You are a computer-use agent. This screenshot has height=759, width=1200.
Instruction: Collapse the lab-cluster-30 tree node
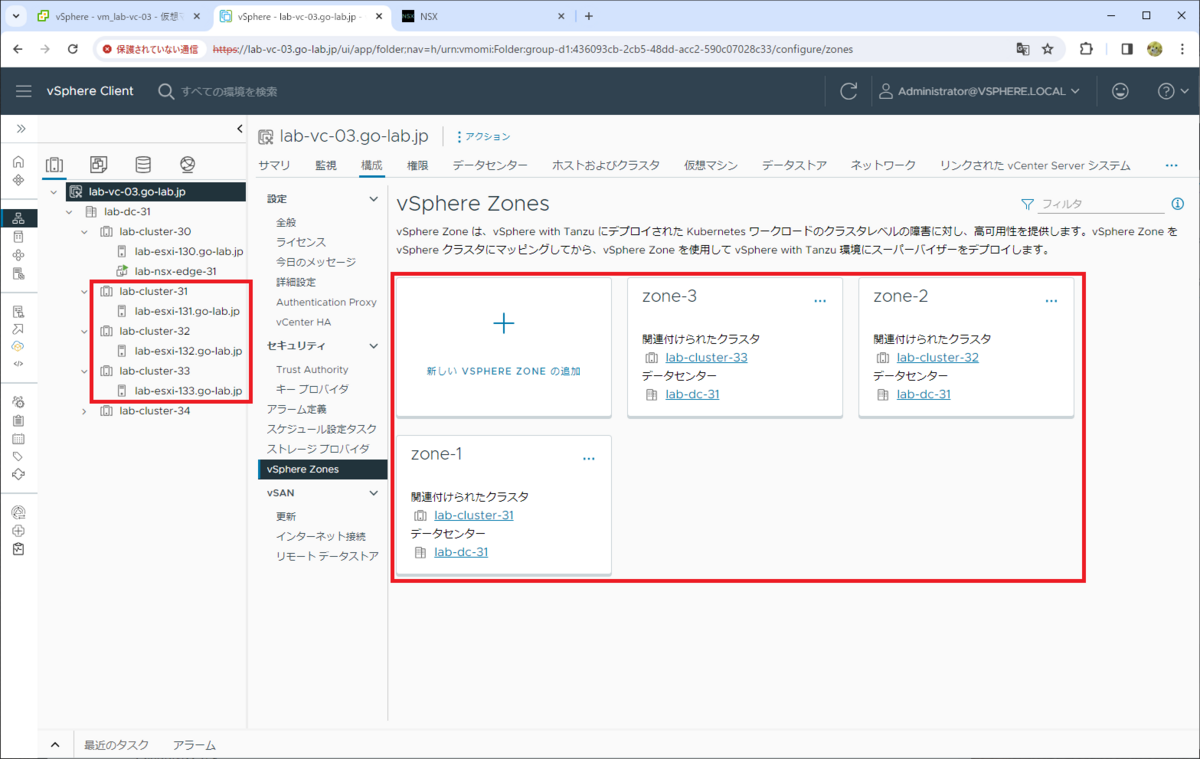pyautogui.click(x=84, y=232)
